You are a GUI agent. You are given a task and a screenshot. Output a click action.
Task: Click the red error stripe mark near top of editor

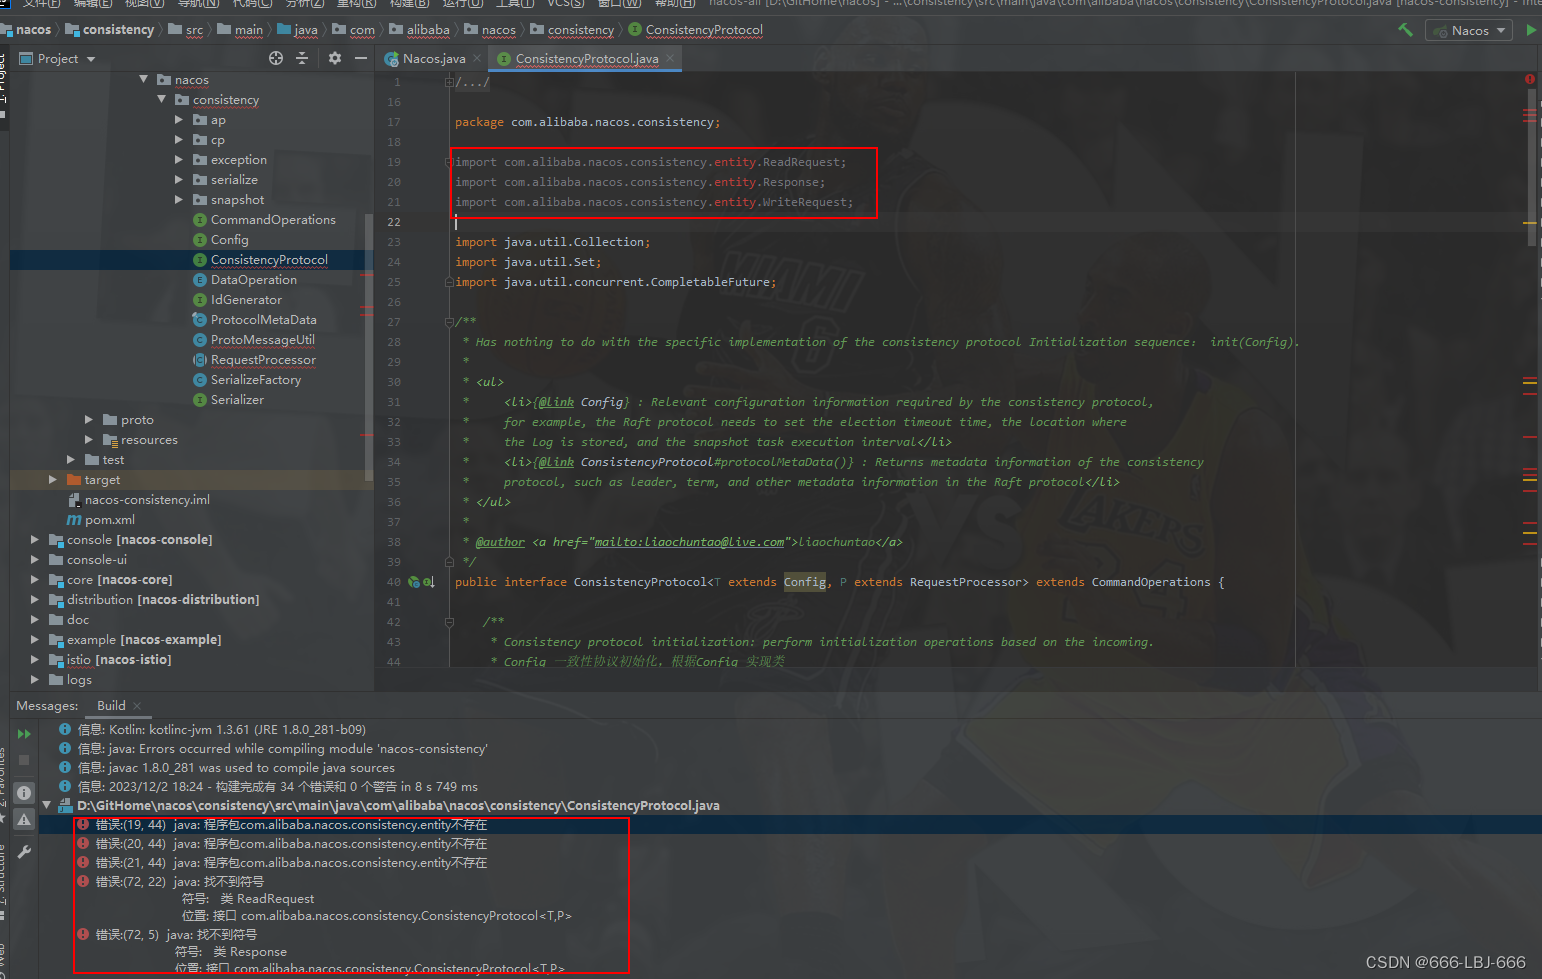pos(1529,111)
